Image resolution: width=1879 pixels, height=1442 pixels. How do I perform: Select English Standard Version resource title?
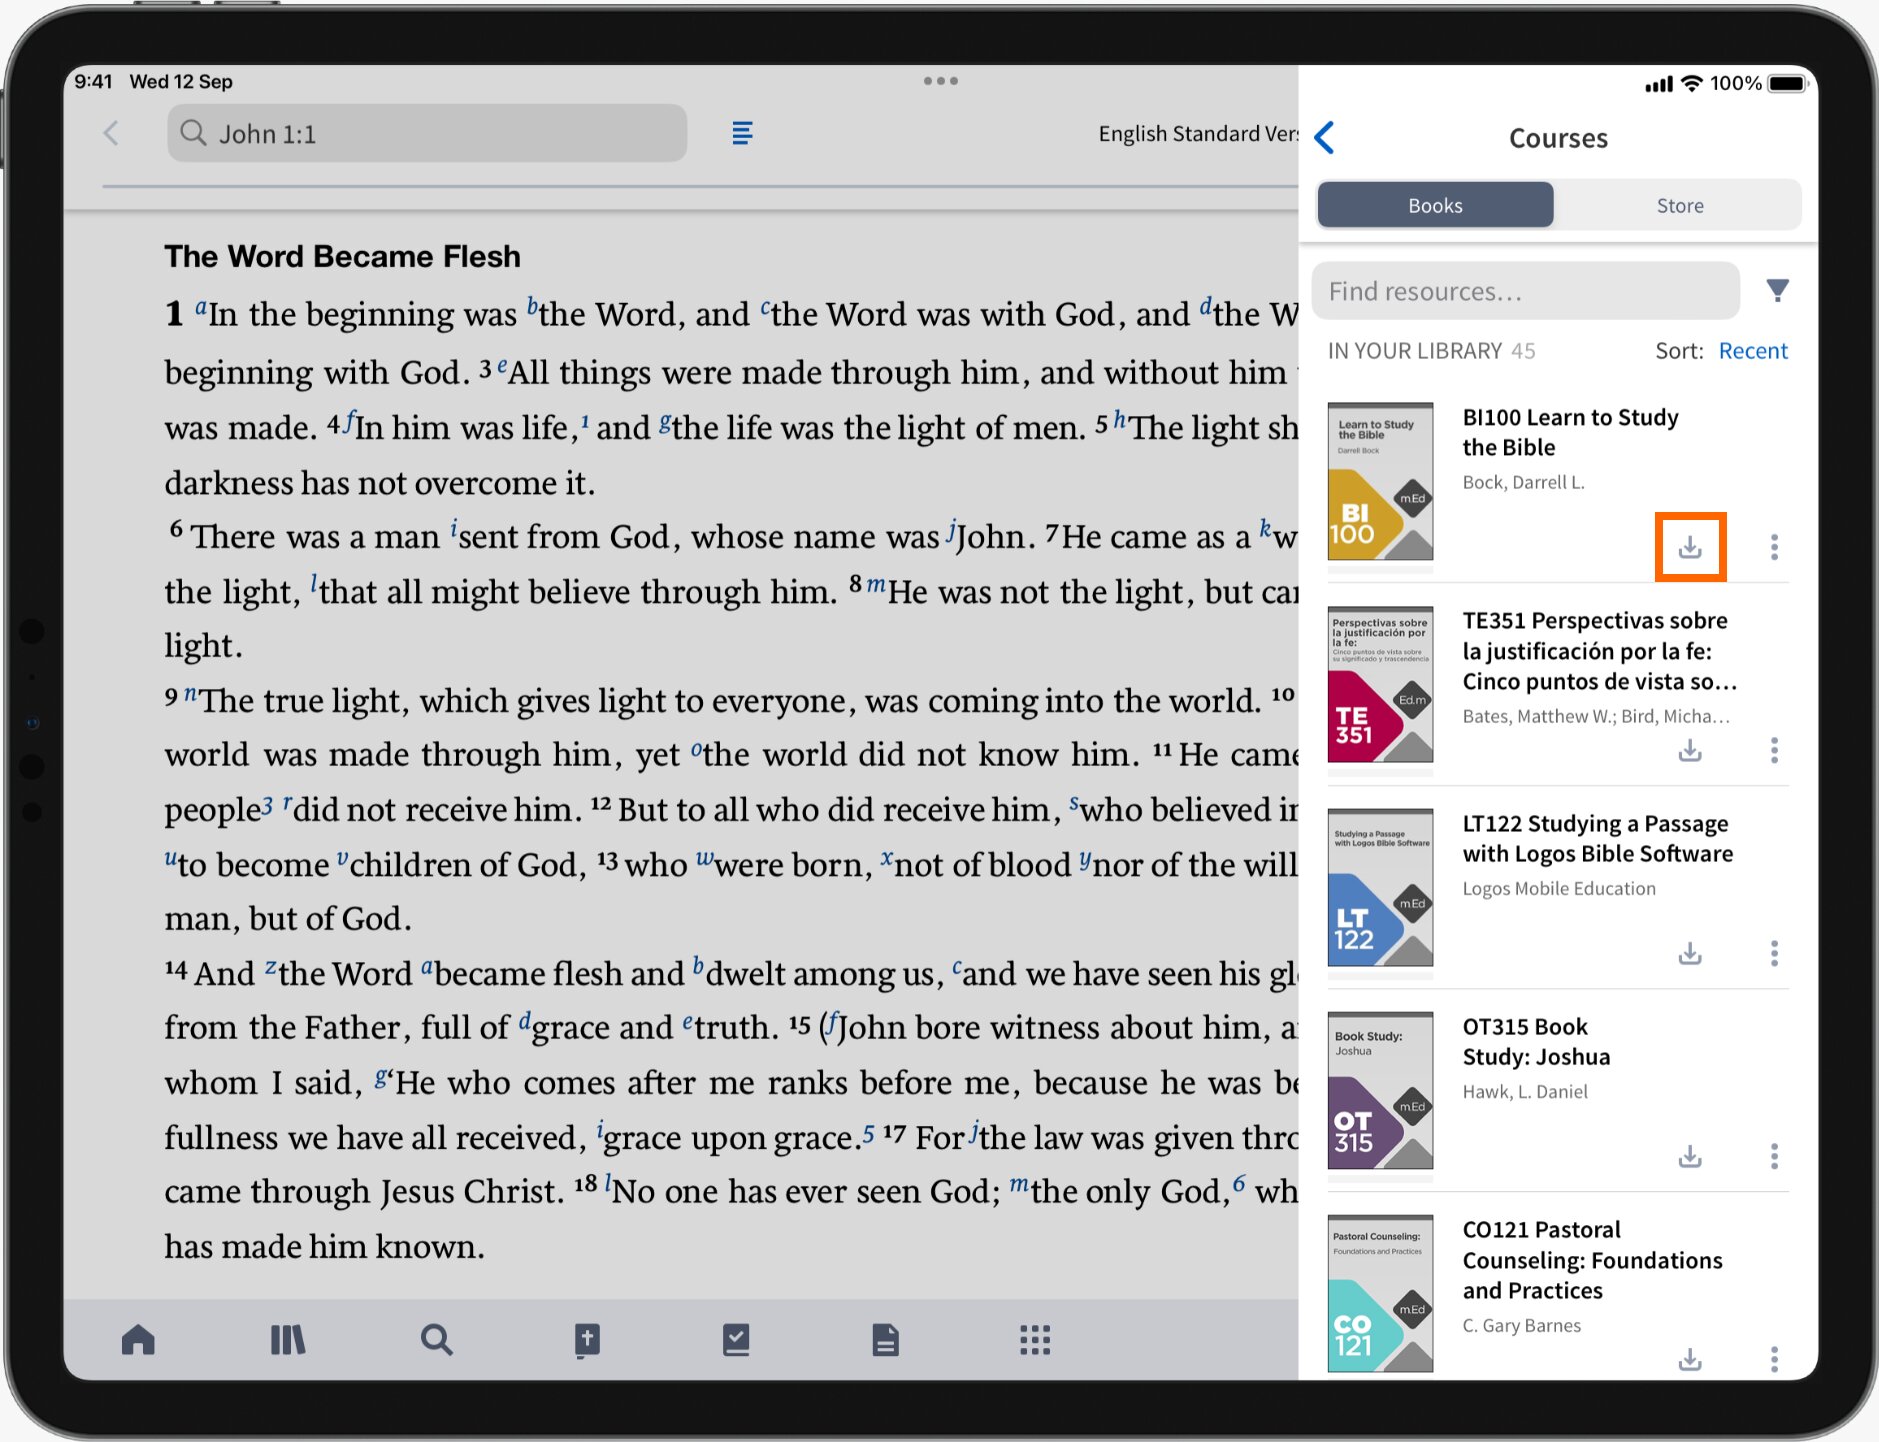pyautogui.click(x=1198, y=134)
